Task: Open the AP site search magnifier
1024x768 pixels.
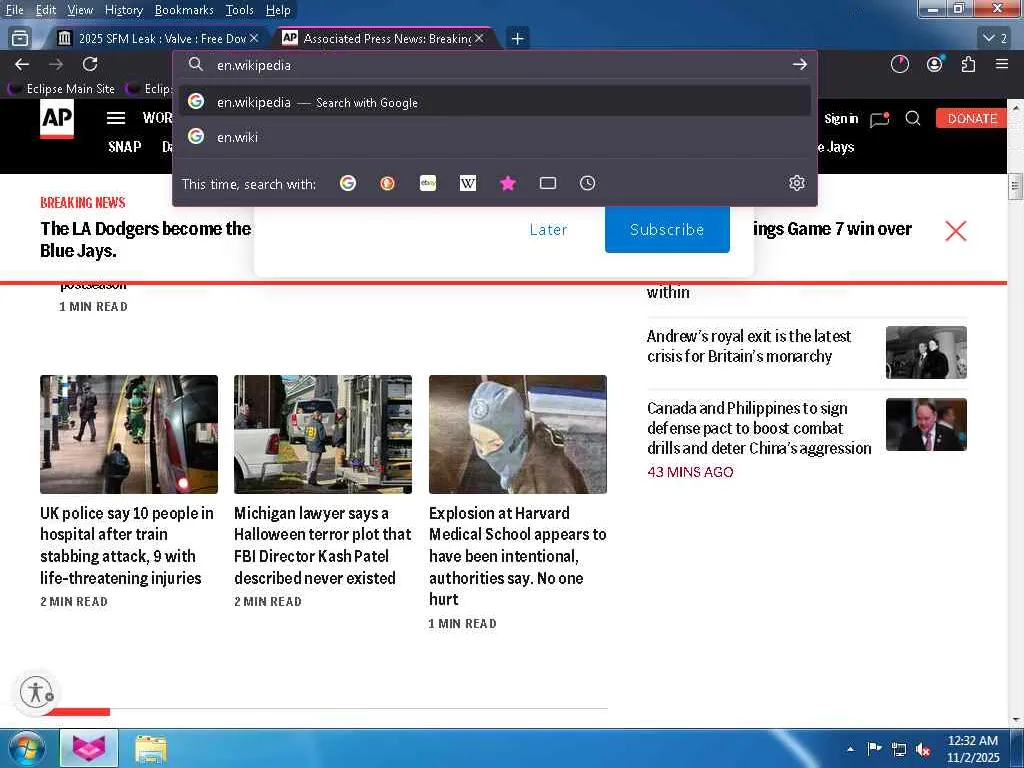Action: coord(913,118)
